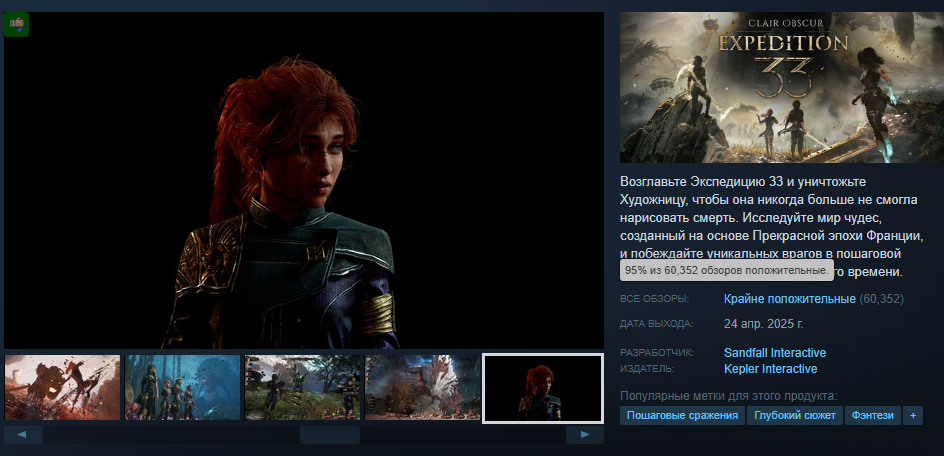The height and width of the screenshot is (456, 944).
Task: Open the monster battle first thumbnail
Action: tap(63, 387)
